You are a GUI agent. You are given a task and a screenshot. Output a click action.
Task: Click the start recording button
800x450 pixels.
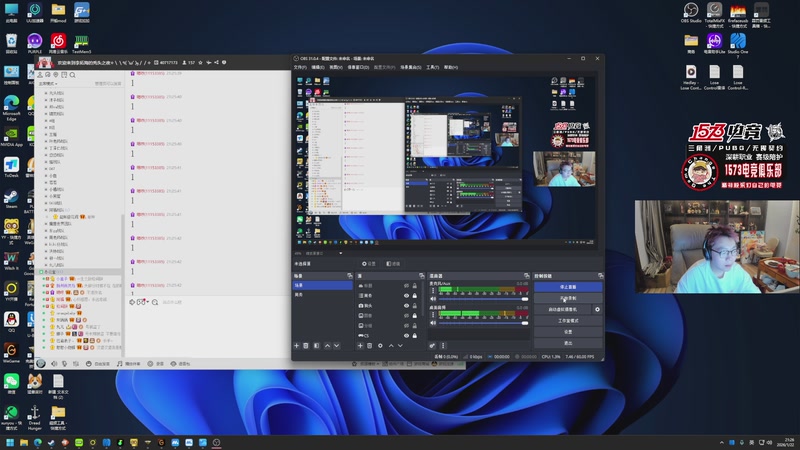(567, 298)
